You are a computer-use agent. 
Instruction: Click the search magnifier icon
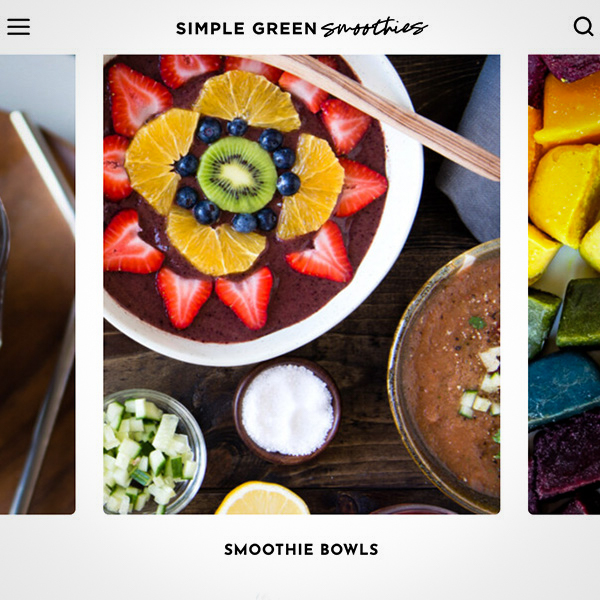(583, 26)
